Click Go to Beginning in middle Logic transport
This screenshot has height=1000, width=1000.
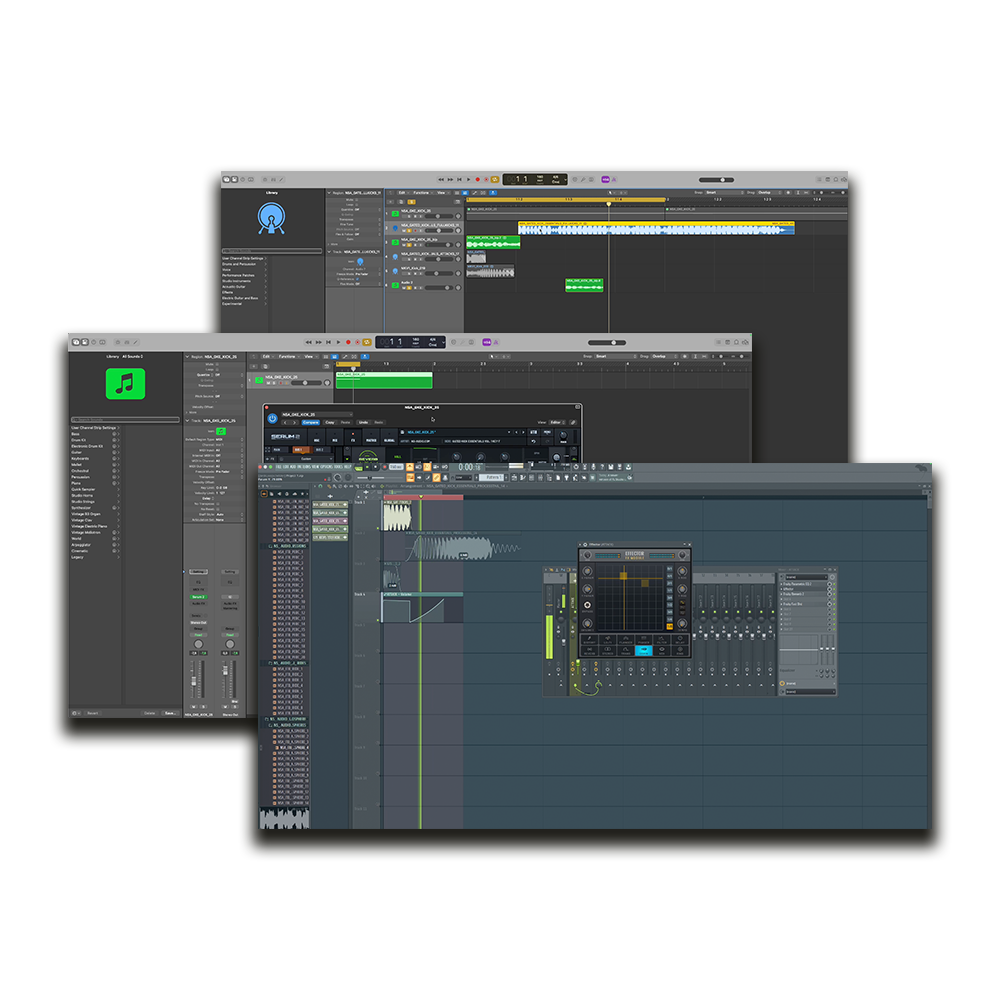[329, 342]
